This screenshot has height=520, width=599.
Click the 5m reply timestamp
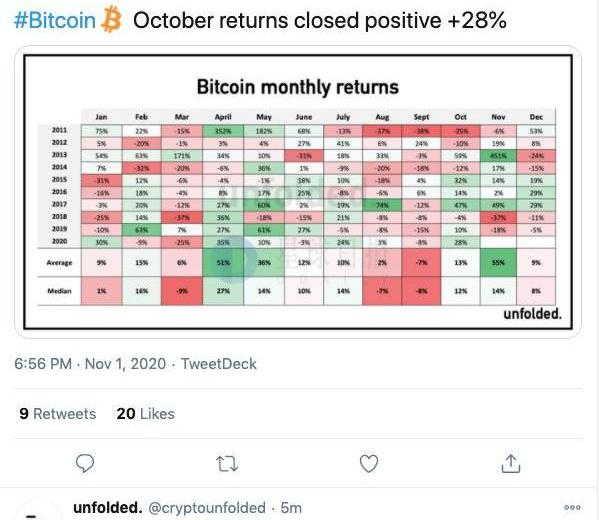coord(291,508)
